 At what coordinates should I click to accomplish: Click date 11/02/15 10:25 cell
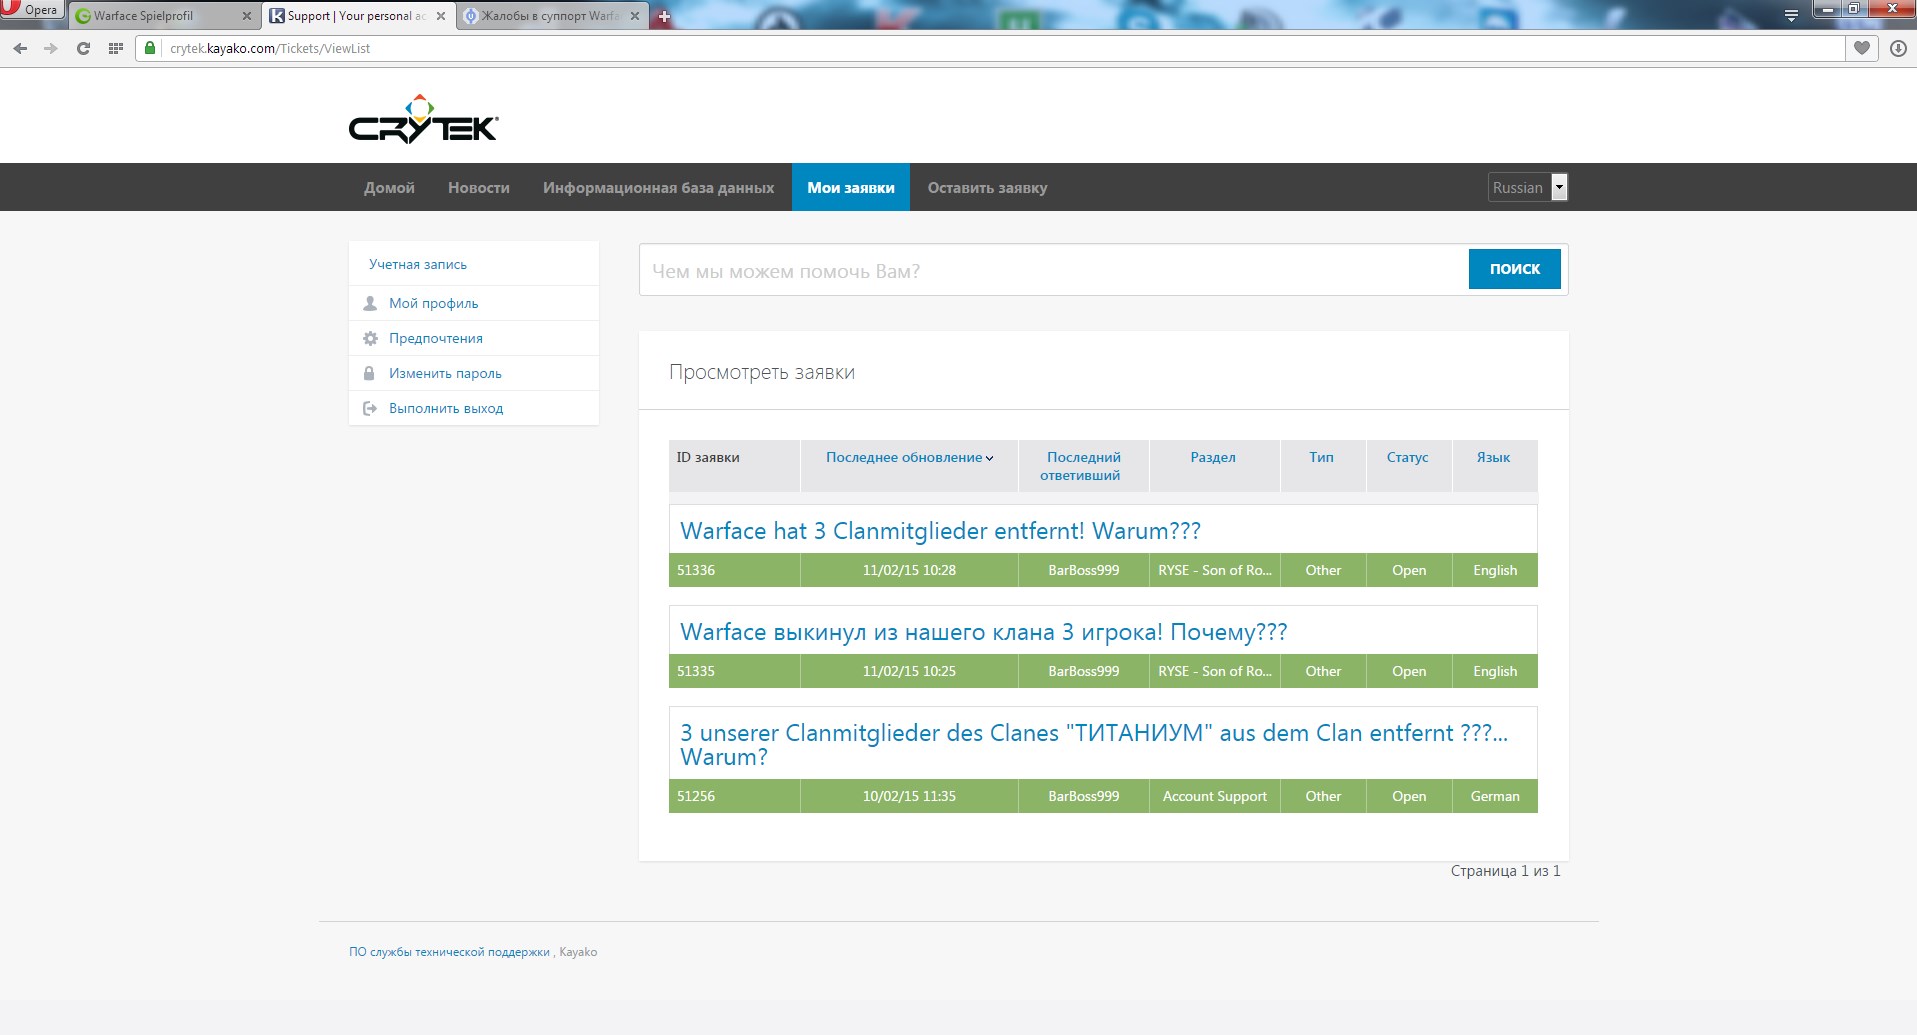point(909,671)
